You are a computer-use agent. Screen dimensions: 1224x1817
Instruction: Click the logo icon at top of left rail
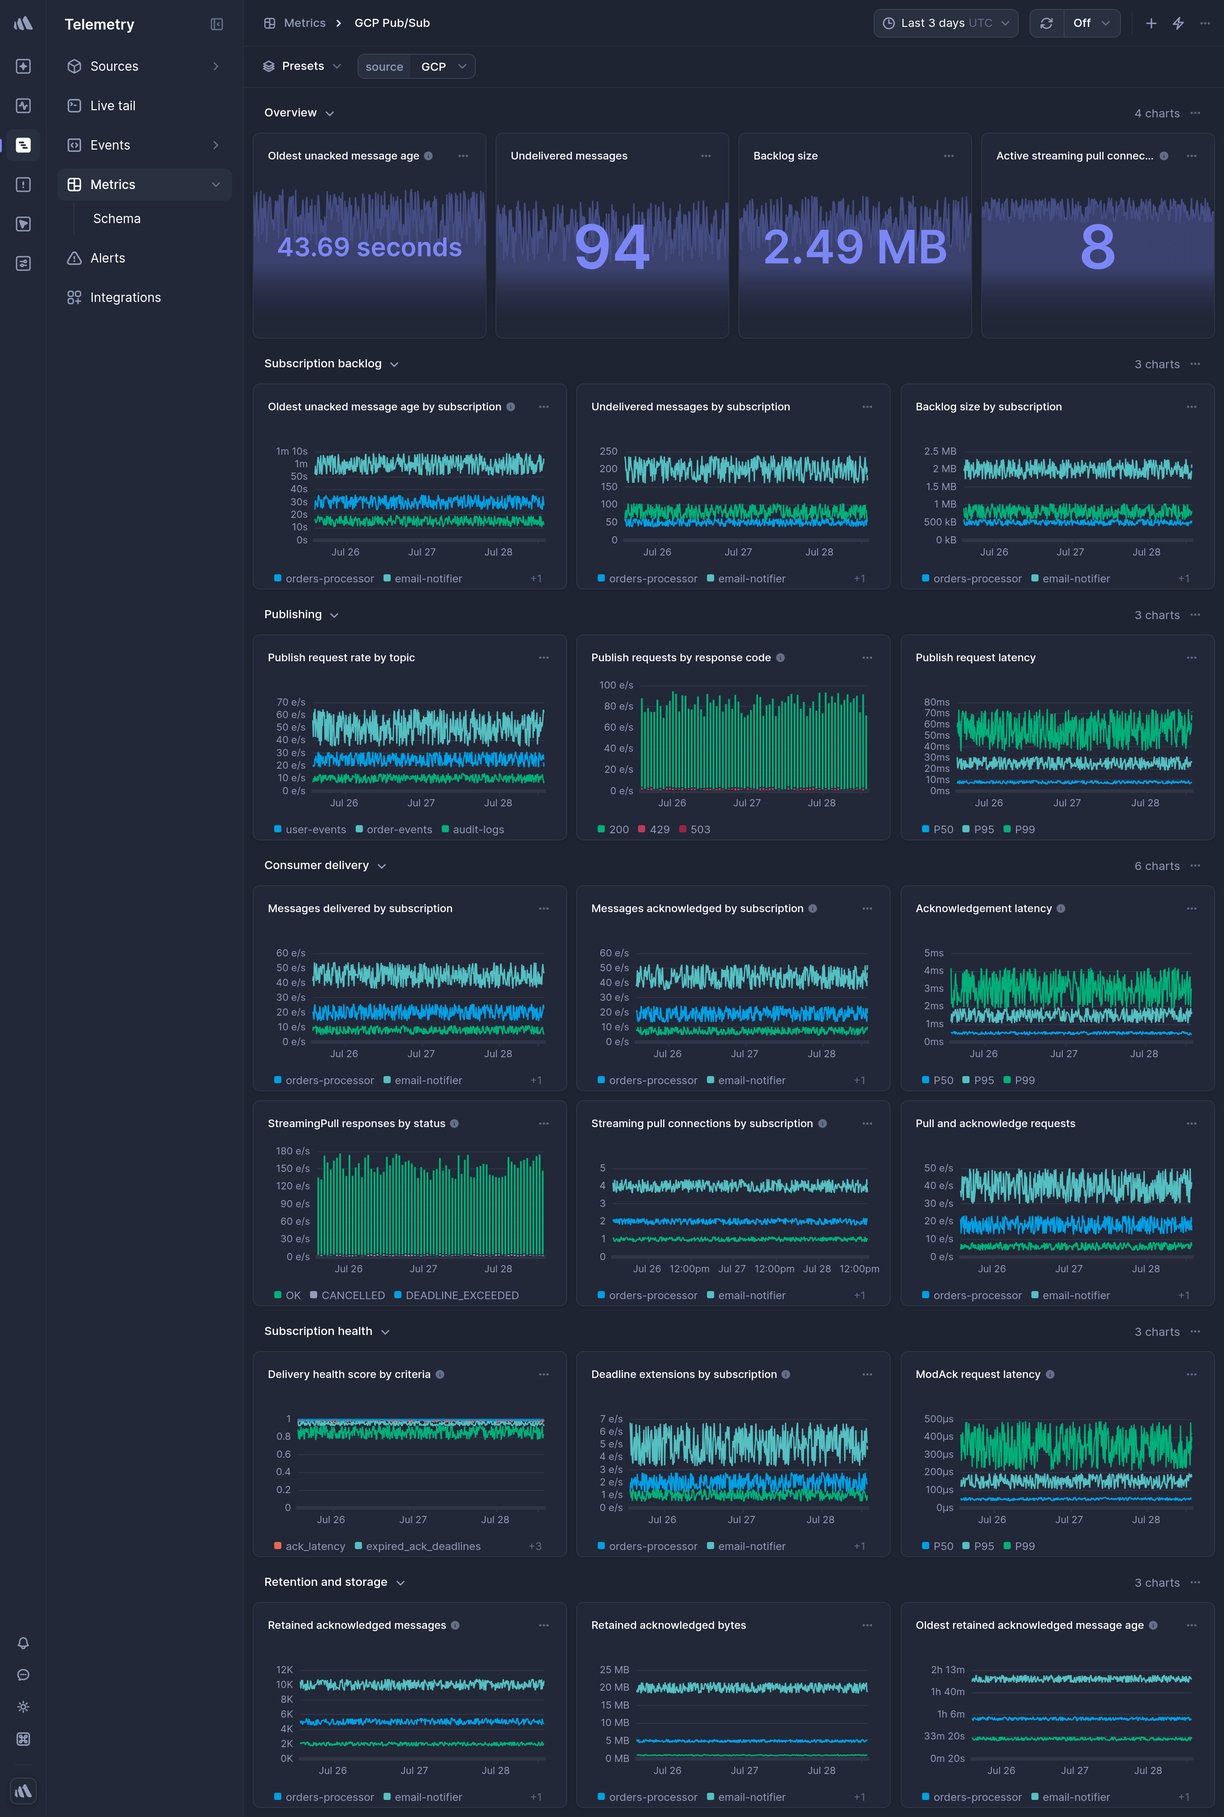point(23,23)
